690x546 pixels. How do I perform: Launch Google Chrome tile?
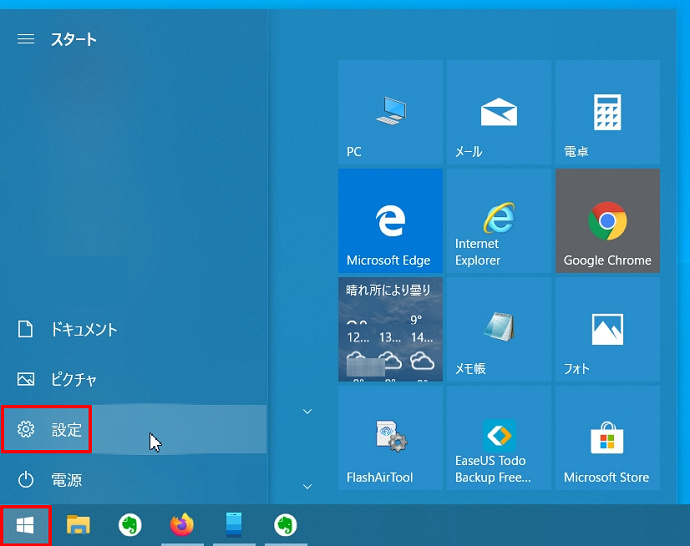pos(607,221)
